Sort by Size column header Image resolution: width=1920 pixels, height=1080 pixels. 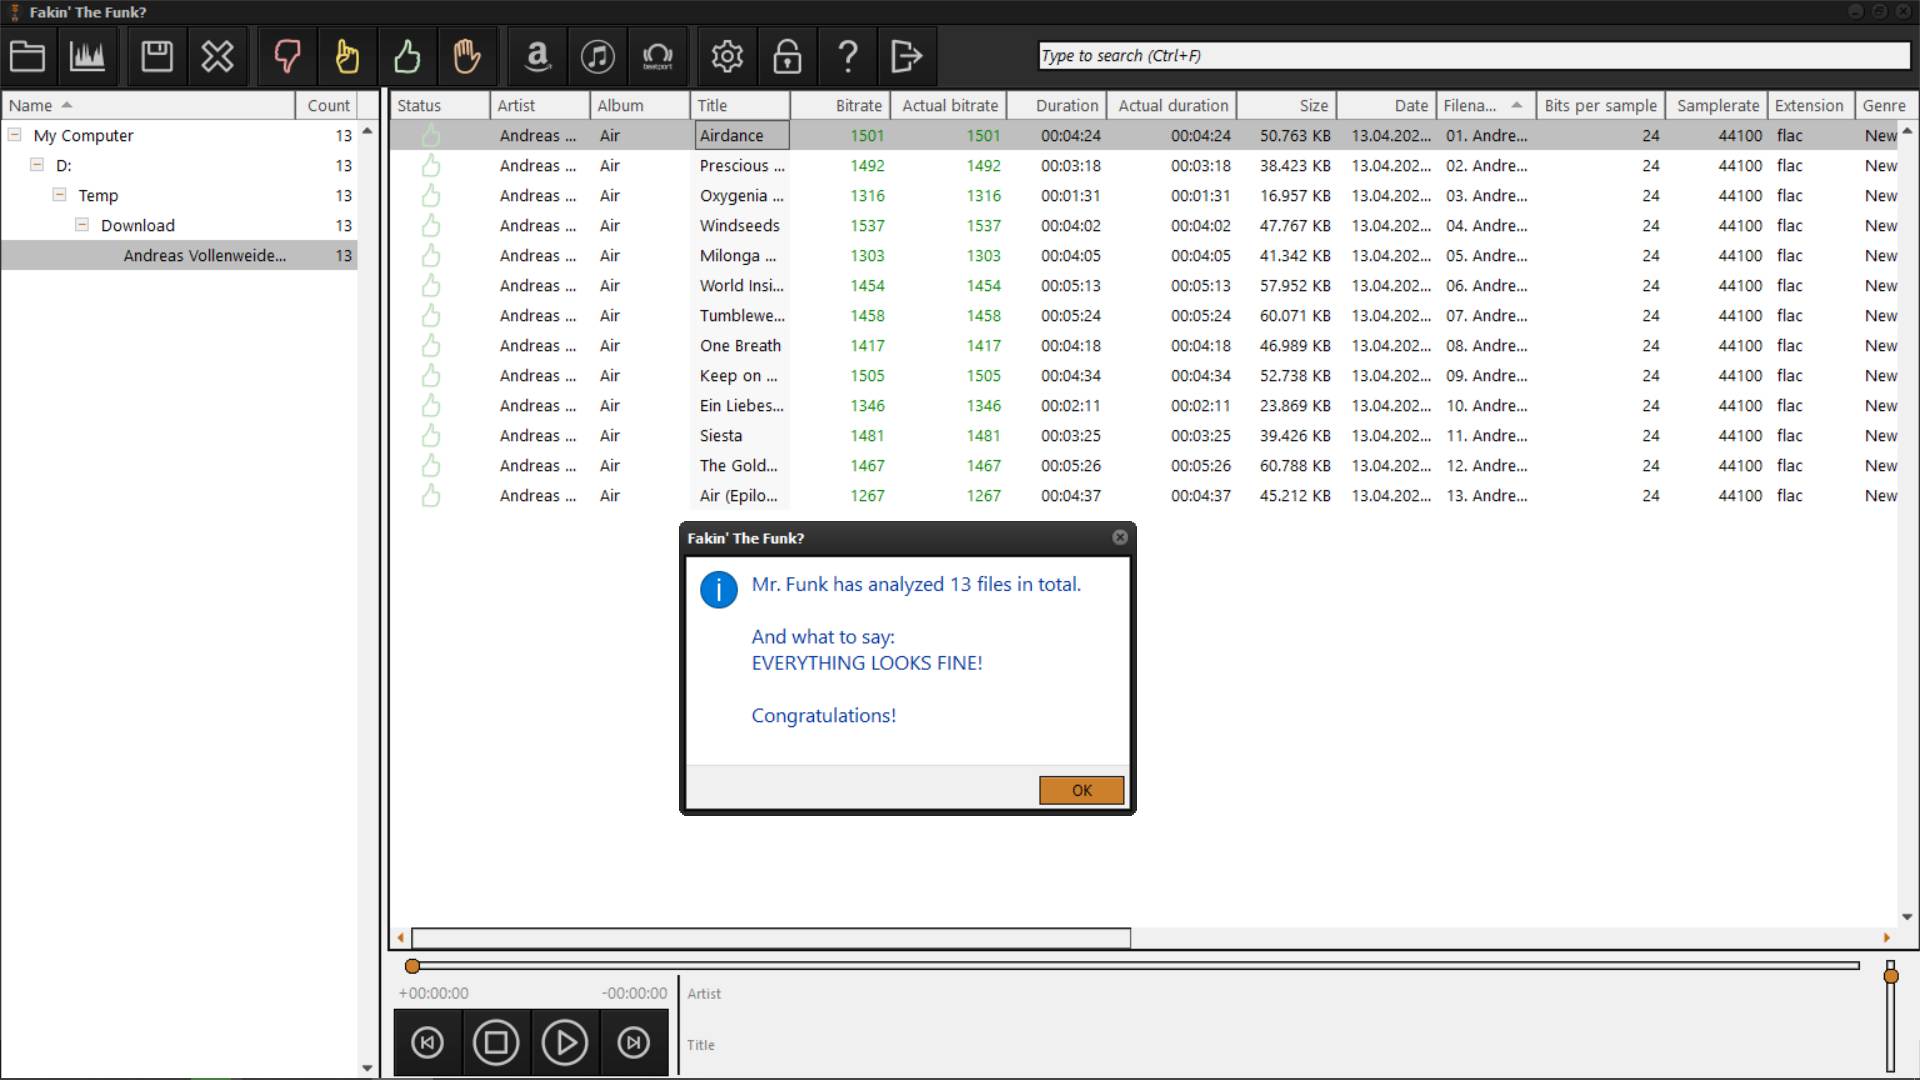[1287, 105]
